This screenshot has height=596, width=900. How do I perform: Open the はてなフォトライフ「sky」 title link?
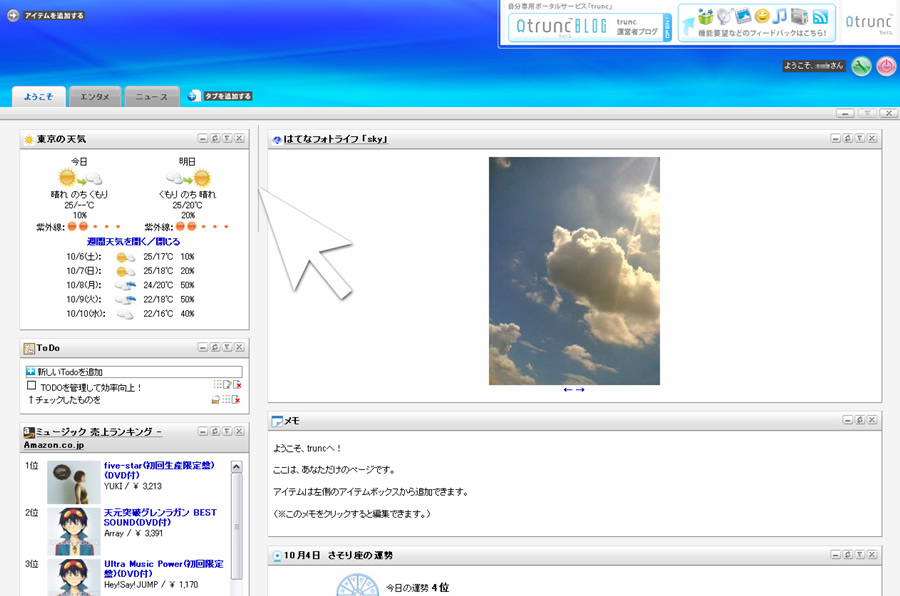point(336,139)
